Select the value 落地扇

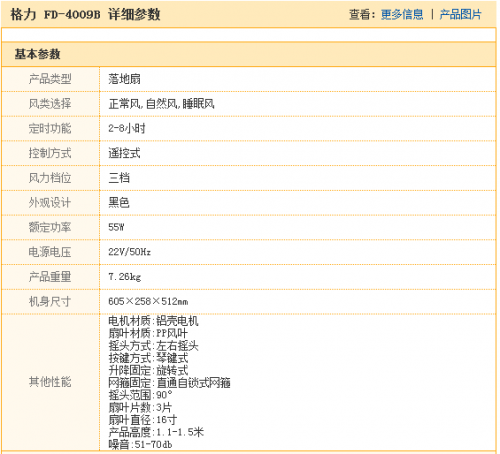pos(124,79)
